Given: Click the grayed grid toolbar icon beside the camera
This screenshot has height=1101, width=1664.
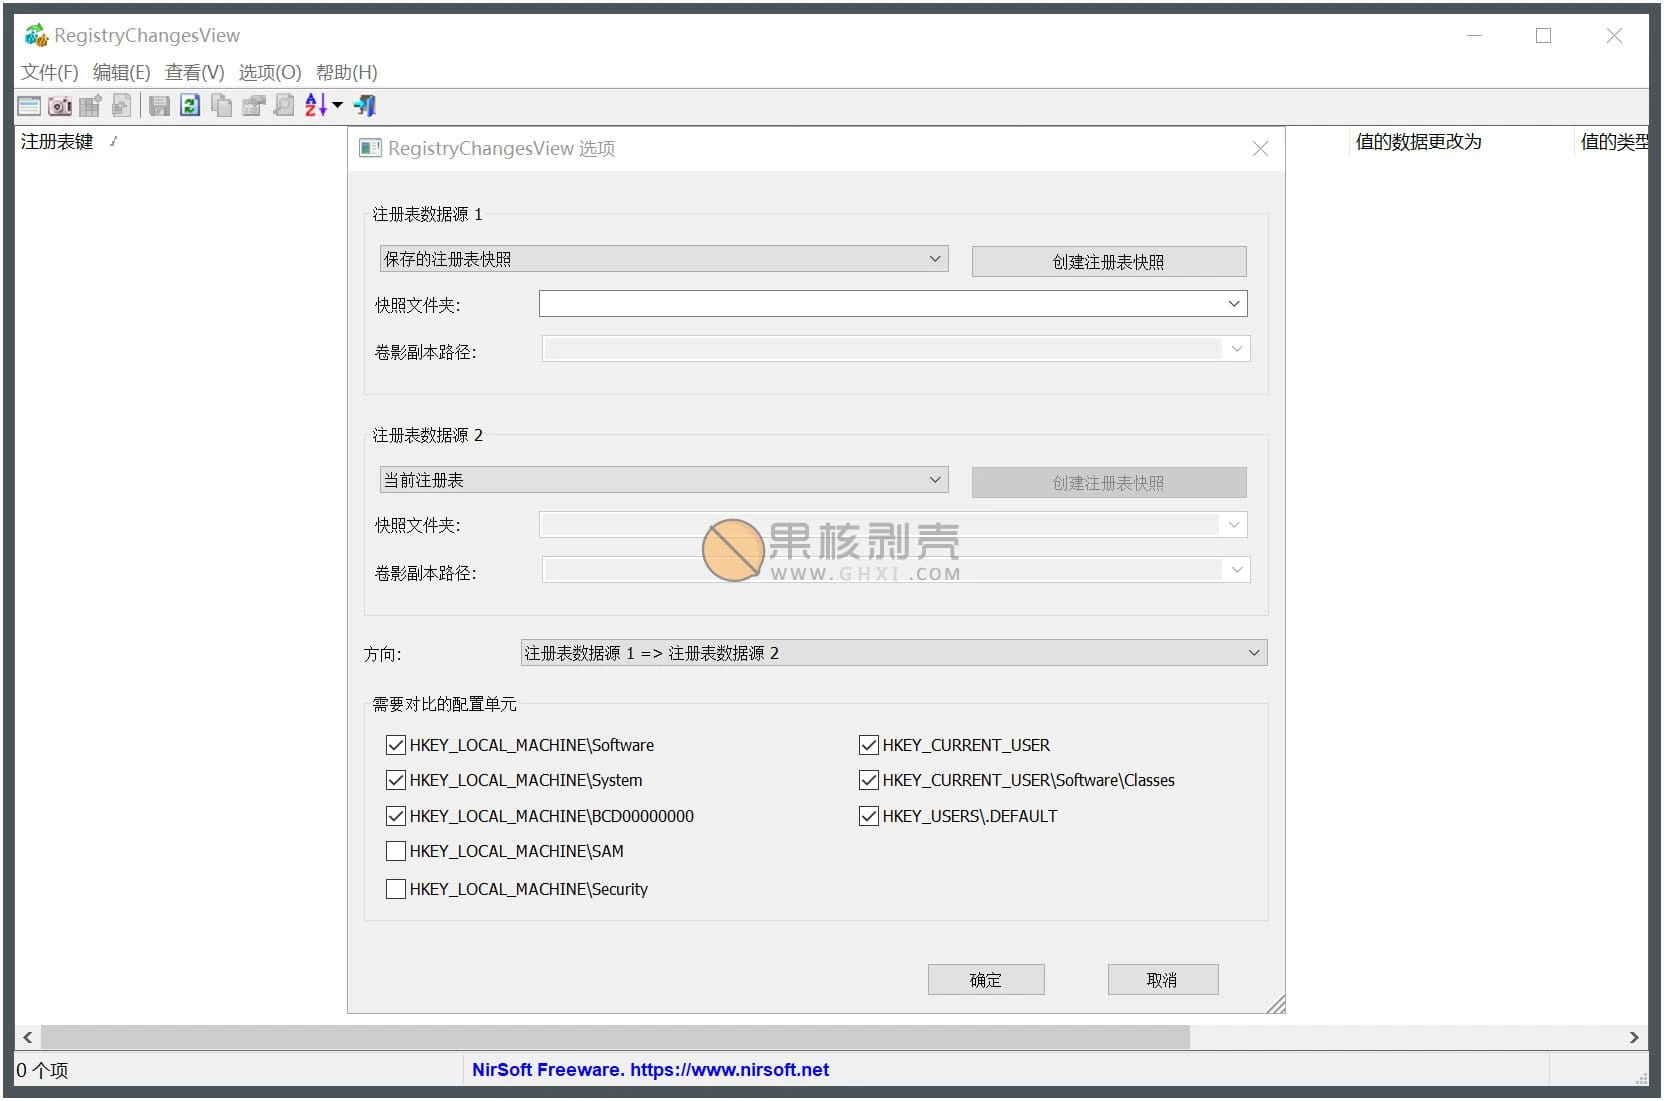Looking at the screenshot, I should 91,105.
